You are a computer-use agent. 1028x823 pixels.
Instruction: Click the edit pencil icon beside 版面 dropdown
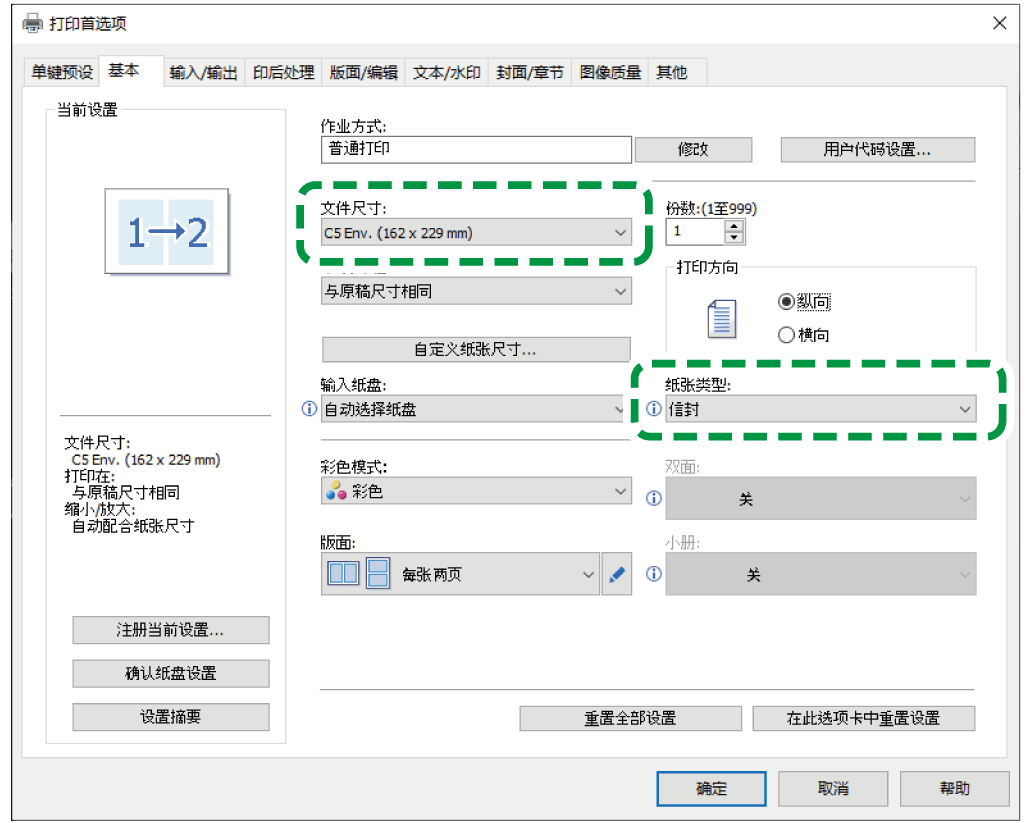click(x=617, y=574)
